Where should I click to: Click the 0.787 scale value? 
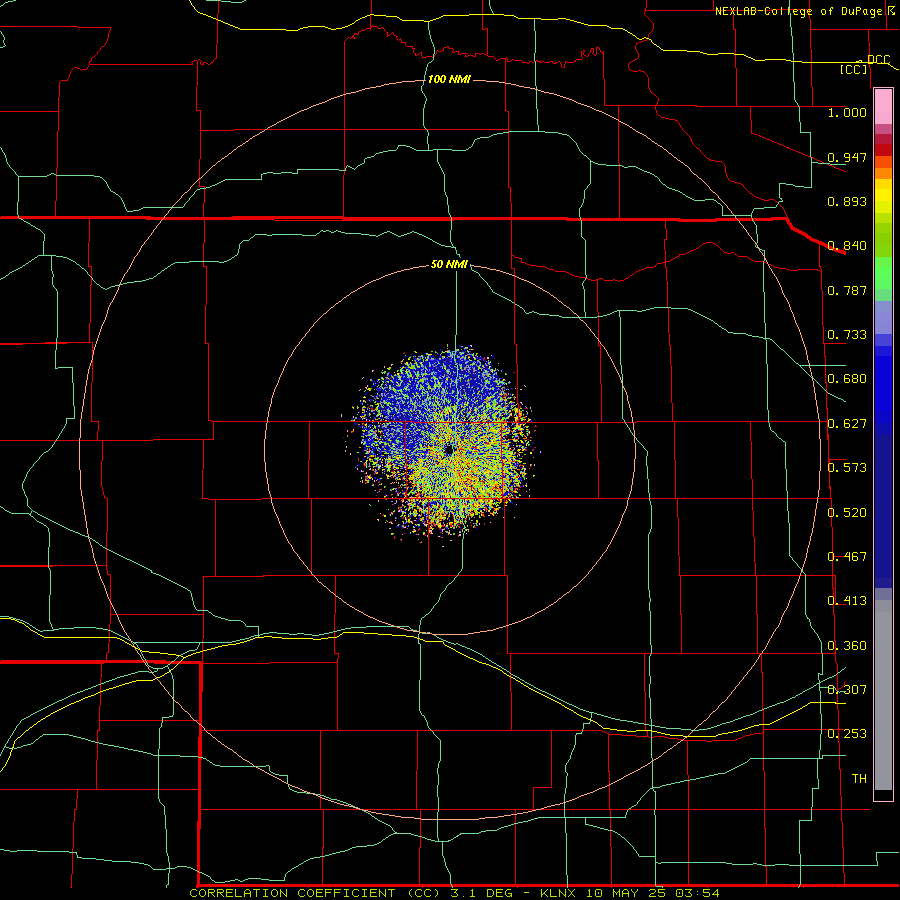coord(847,290)
